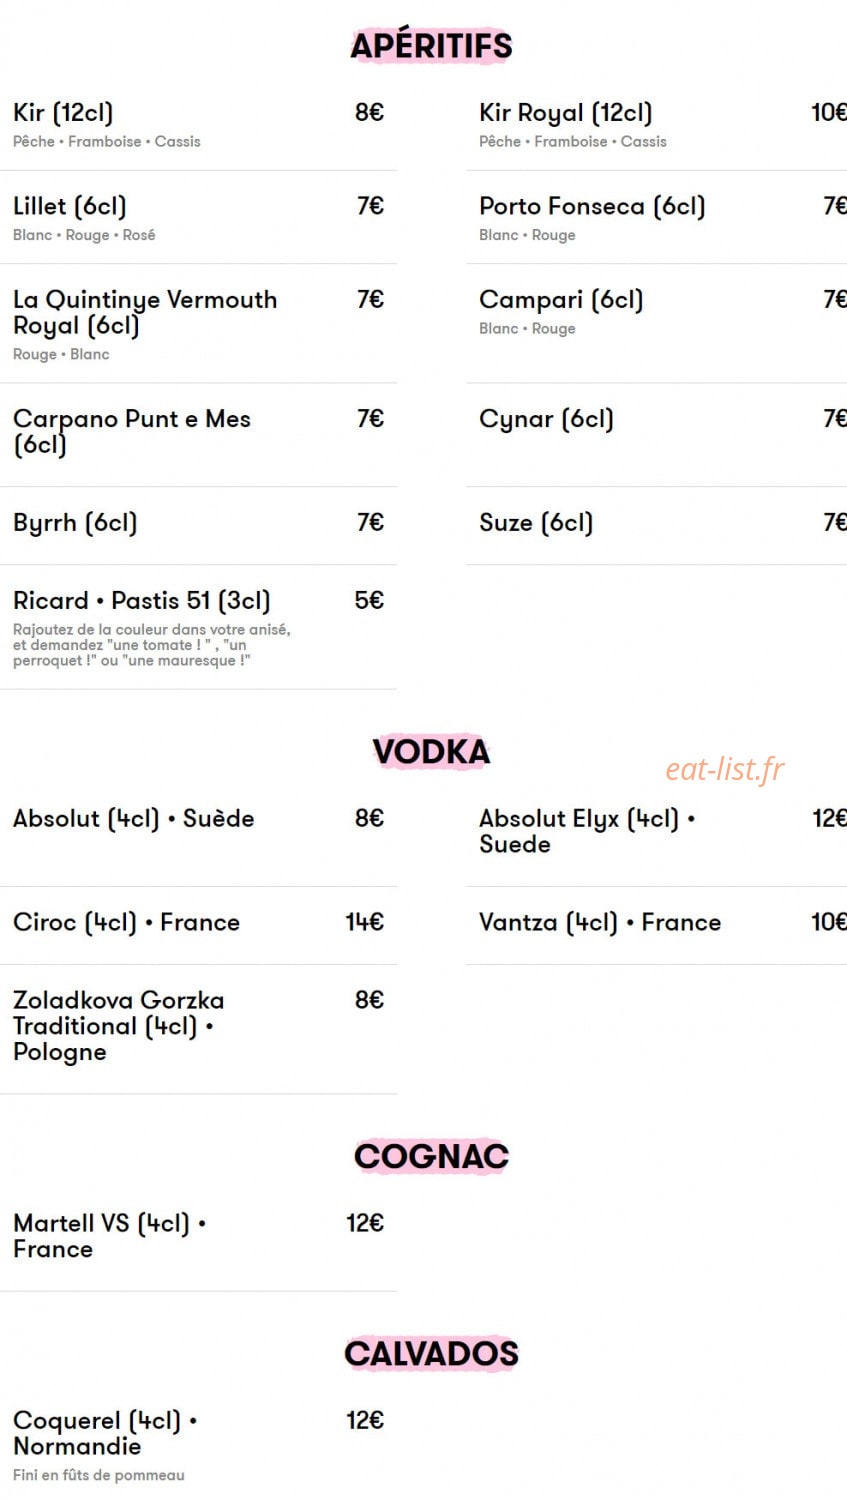This screenshot has width=847, height=1500.
Task: Click La Quintinye Vermouth Royal item
Action: pyautogui.click(x=198, y=324)
